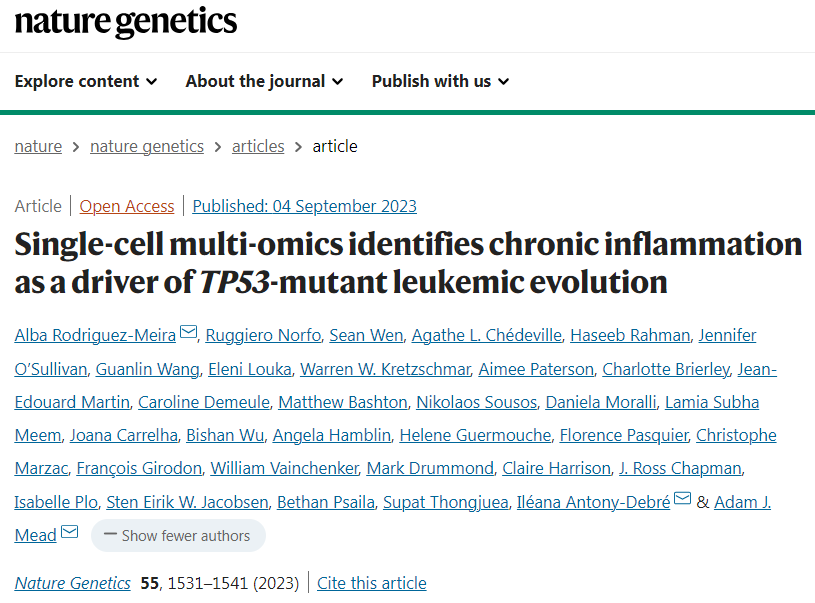Go to nature breadcrumb link

coord(38,146)
